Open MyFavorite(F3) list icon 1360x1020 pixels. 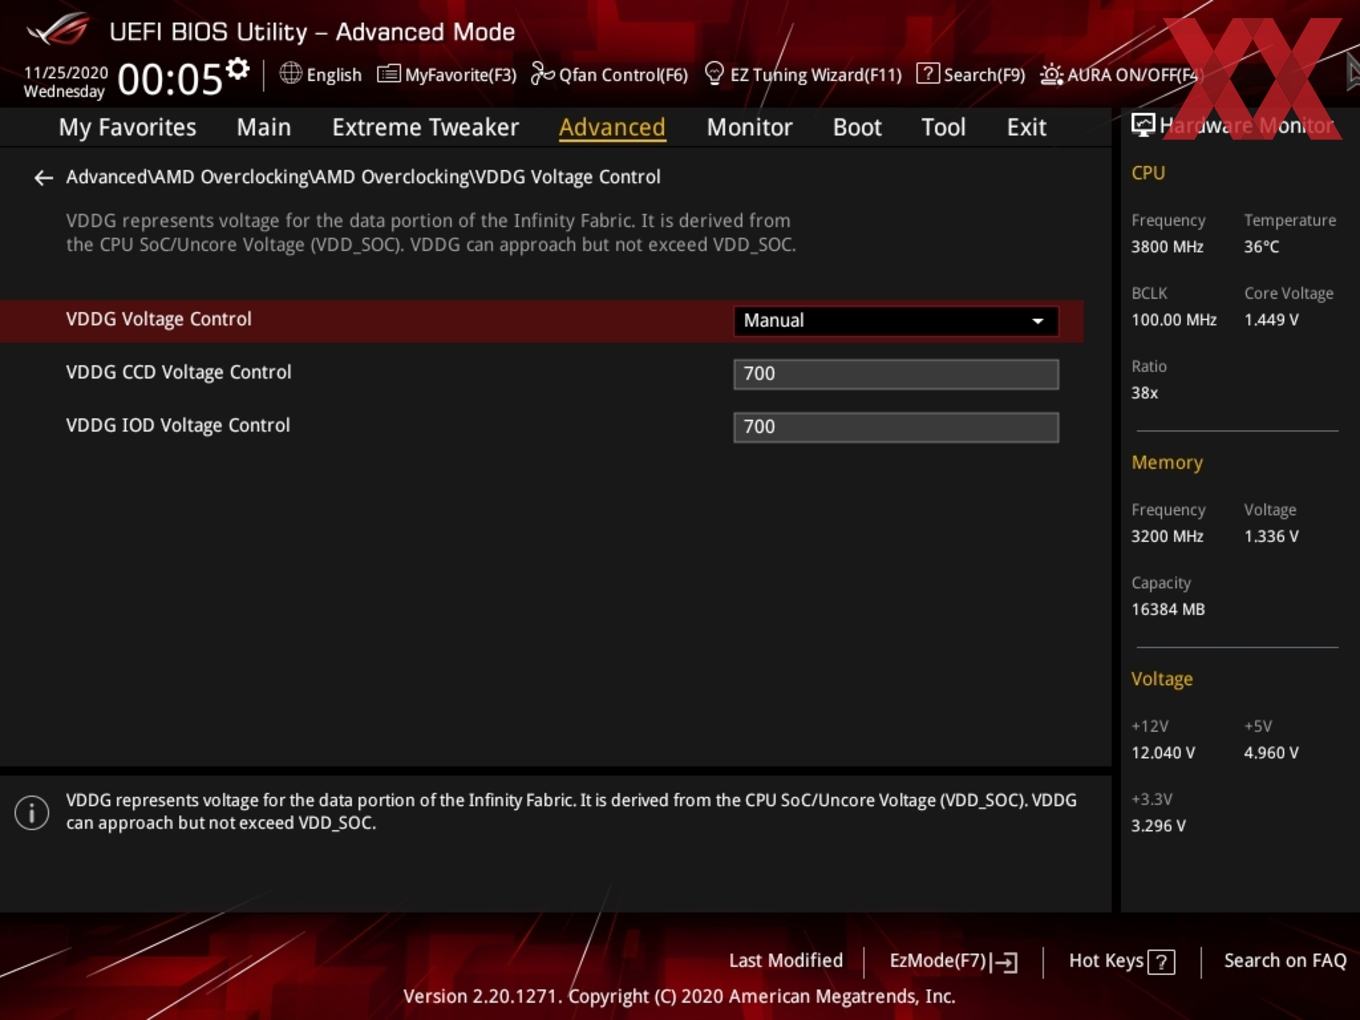[388, 74]
